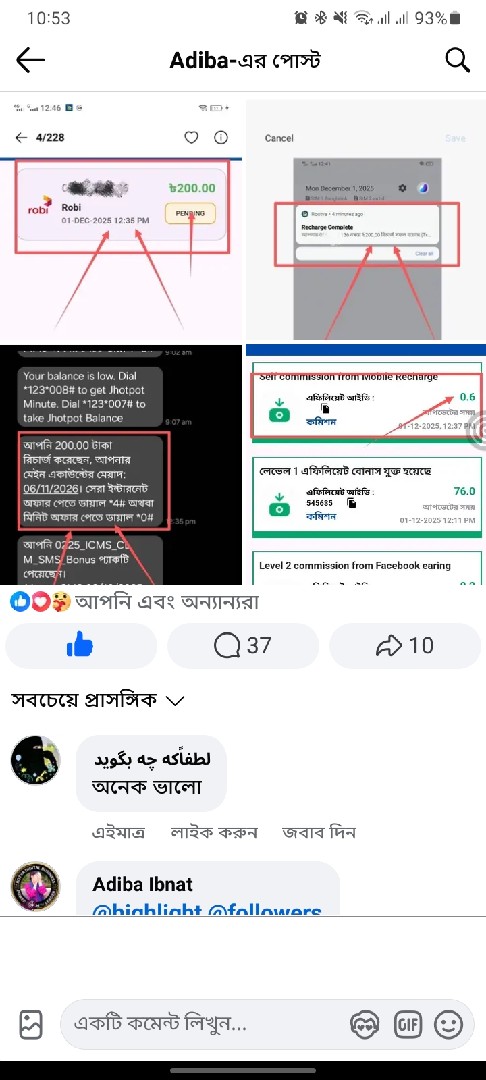486x1080 pixels.
Task: Open the avatar sticker icon in the comment bar
Action: [x=364, y=1025]
